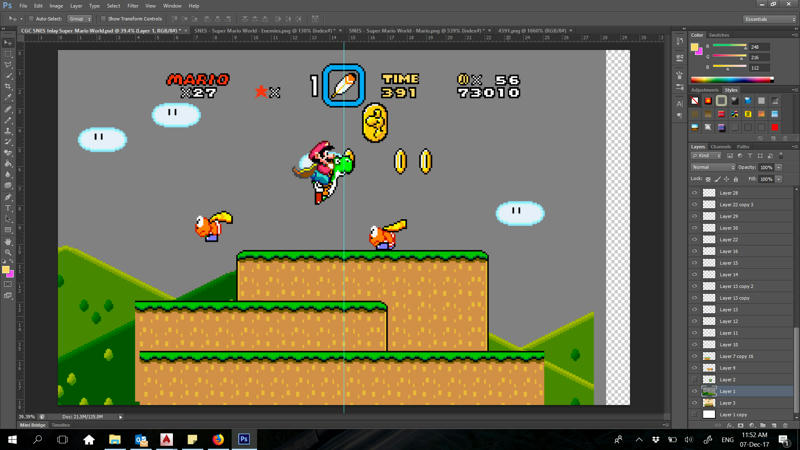This screenshot has width=800, height=450.
Task: Open the Essentials workspace dropdown
Action: (x=769, y=18)
